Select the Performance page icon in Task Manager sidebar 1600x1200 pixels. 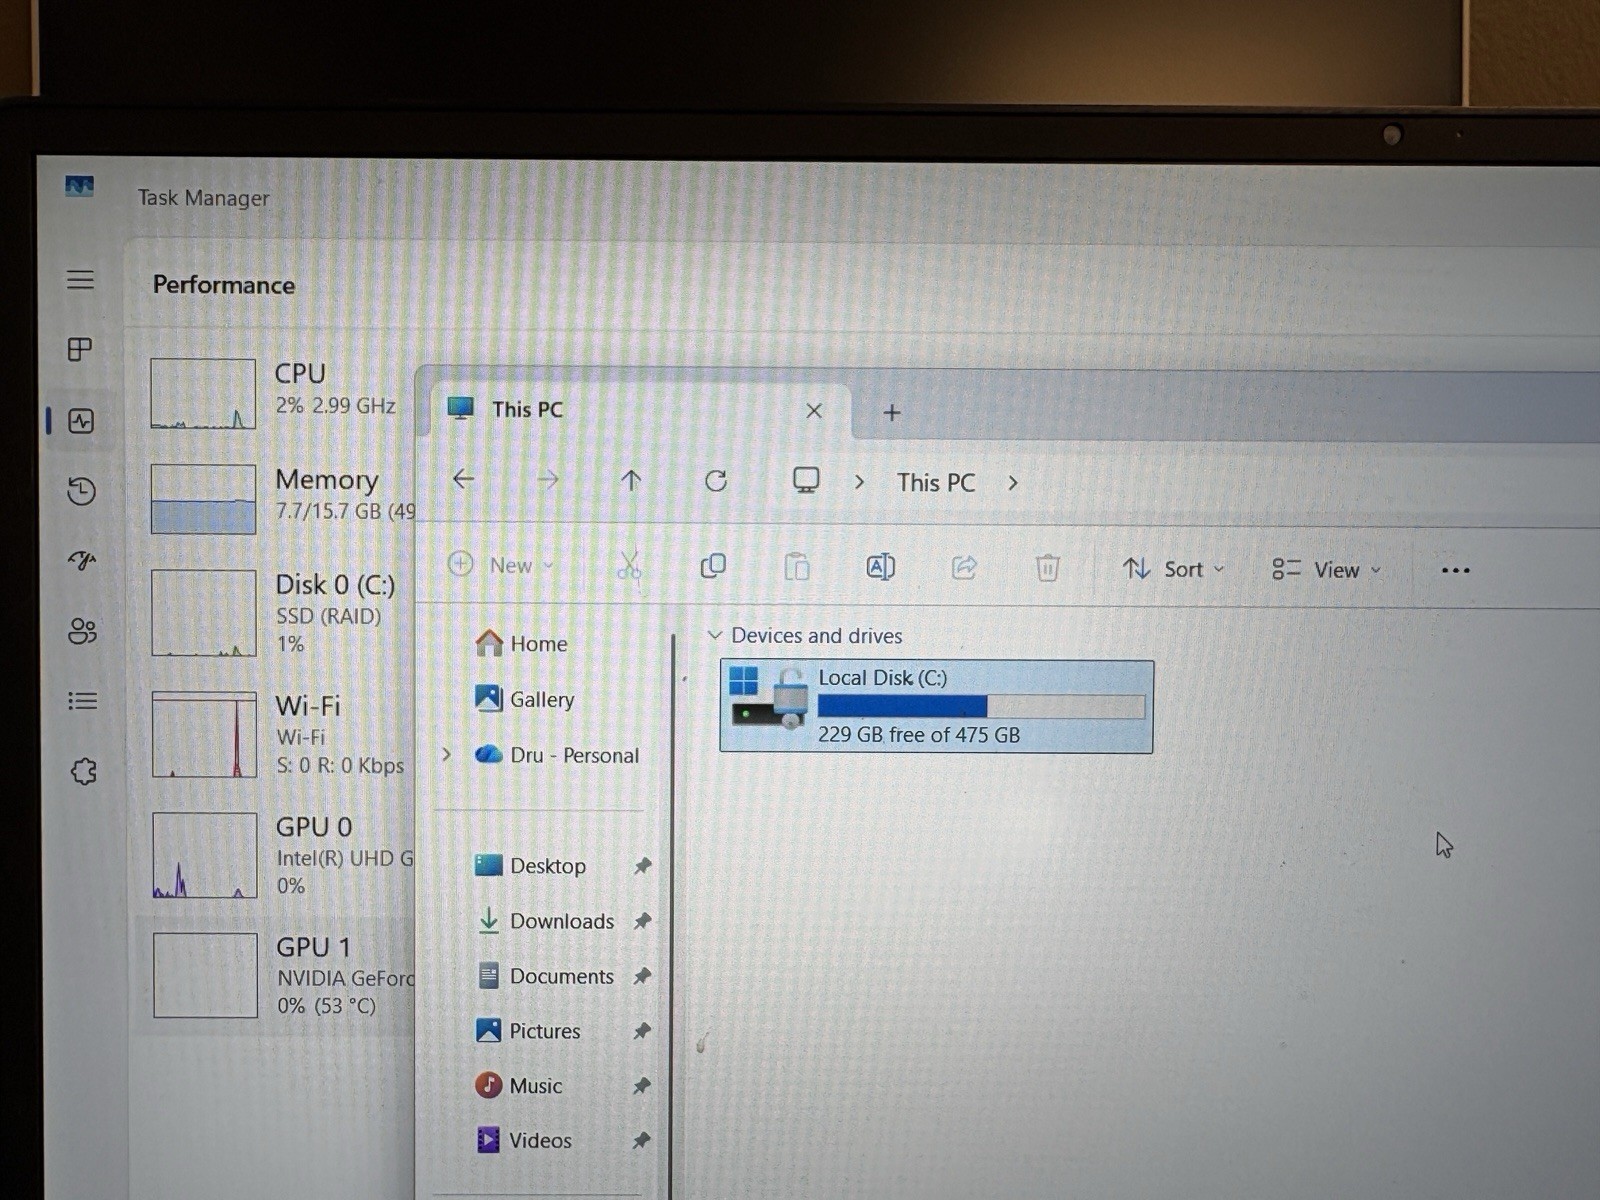[81, 421]
